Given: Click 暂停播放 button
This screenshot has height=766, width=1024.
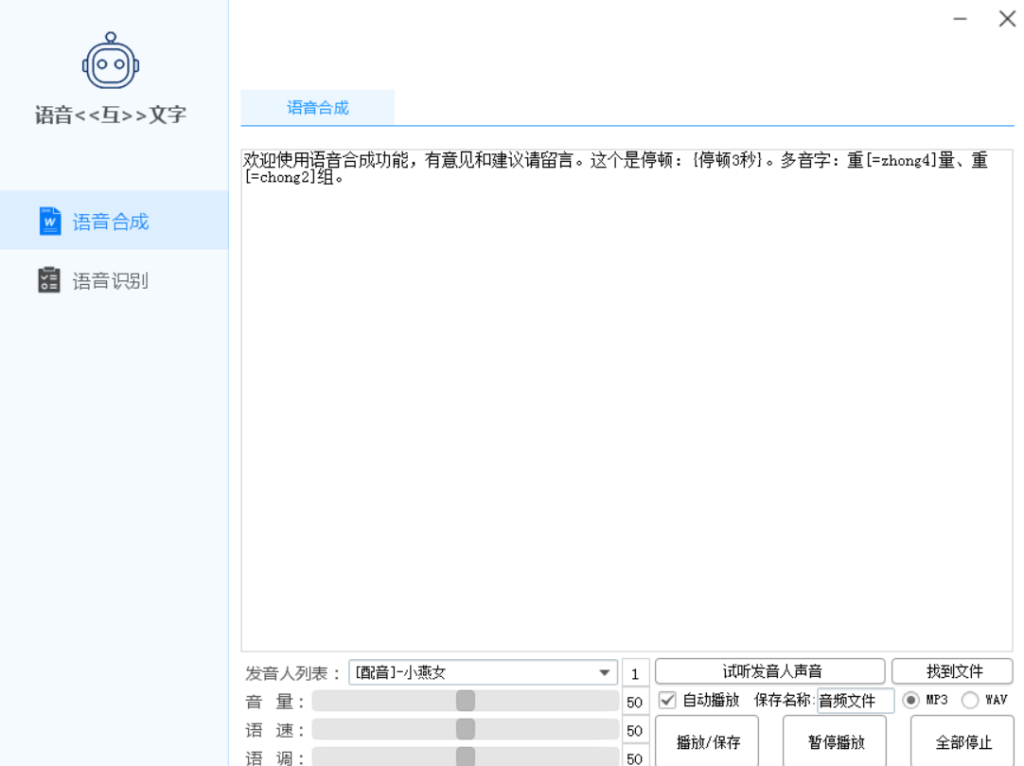Looking at the screenshot, I should point(835,741).
